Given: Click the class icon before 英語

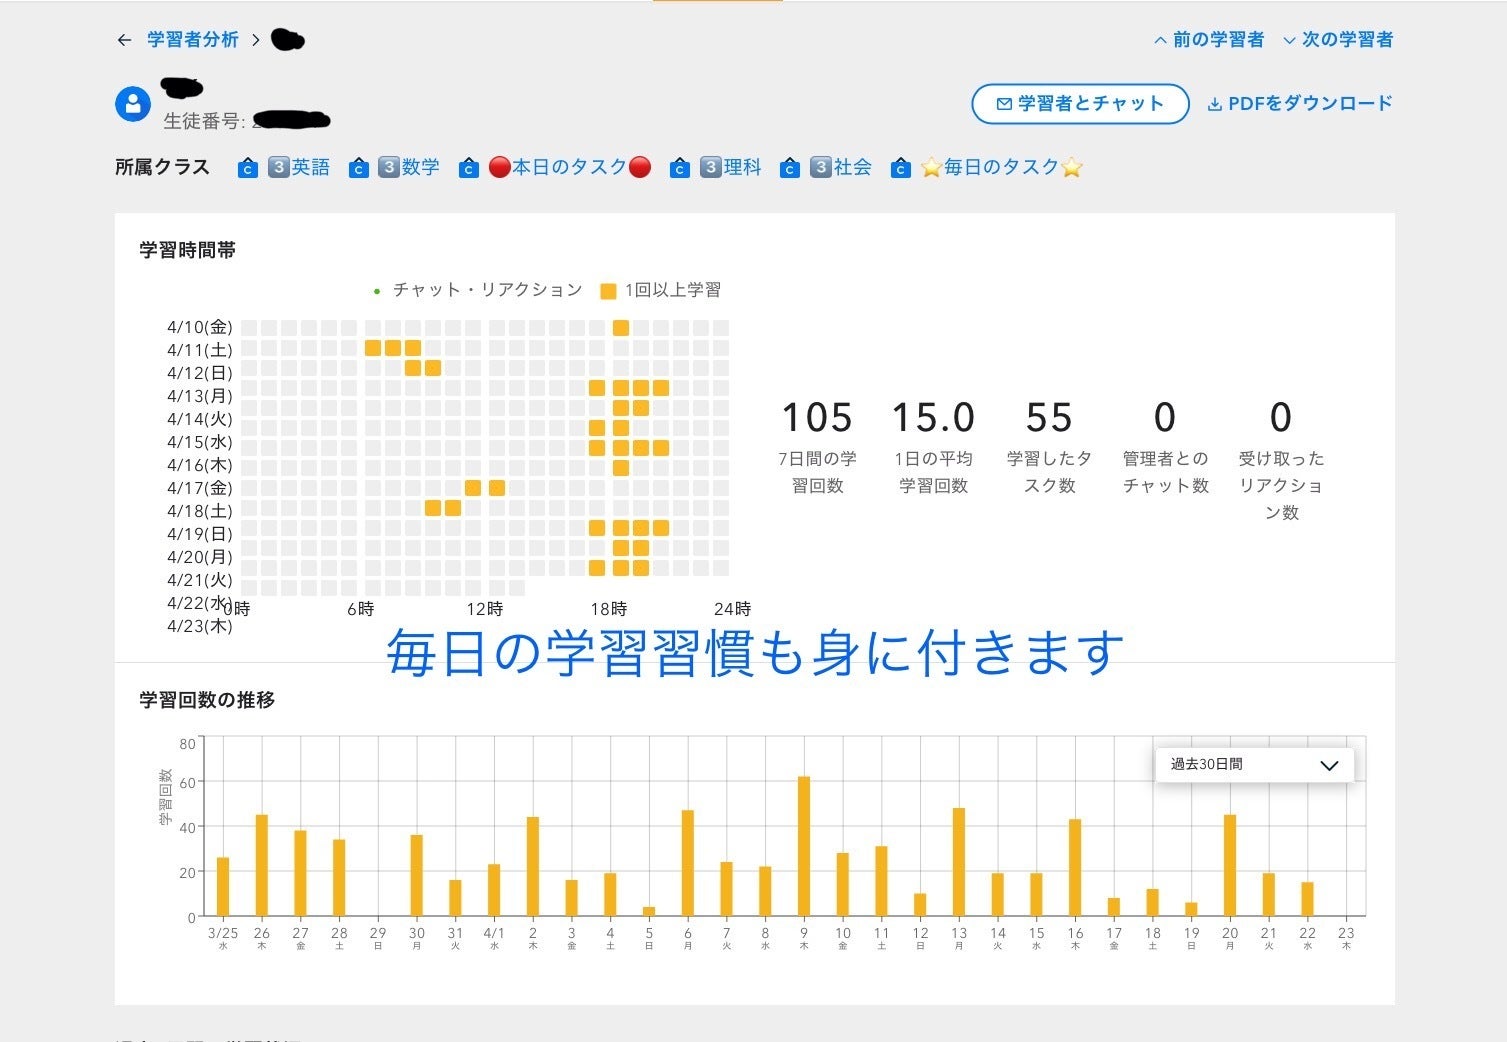Looking at the screenshot, I should 248,168.
